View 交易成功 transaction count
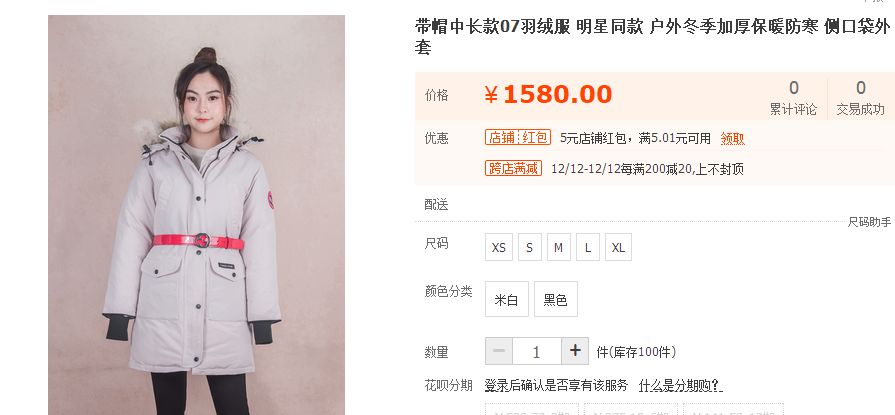This screenshot has height=415, width=895. [861, 98]
